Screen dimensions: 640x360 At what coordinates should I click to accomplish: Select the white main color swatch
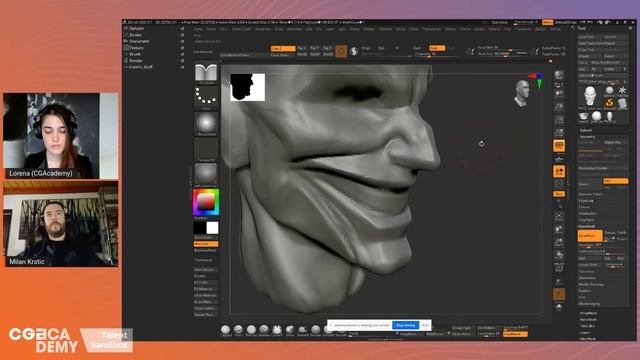pos(212,228)
